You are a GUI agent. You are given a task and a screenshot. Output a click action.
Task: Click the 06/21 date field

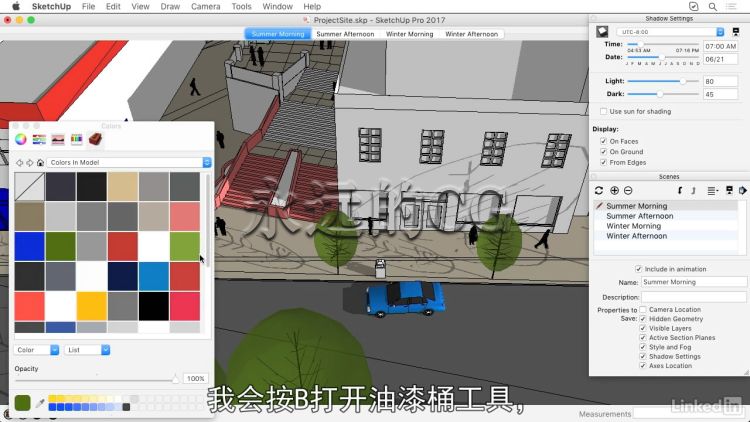click(720, 59)
